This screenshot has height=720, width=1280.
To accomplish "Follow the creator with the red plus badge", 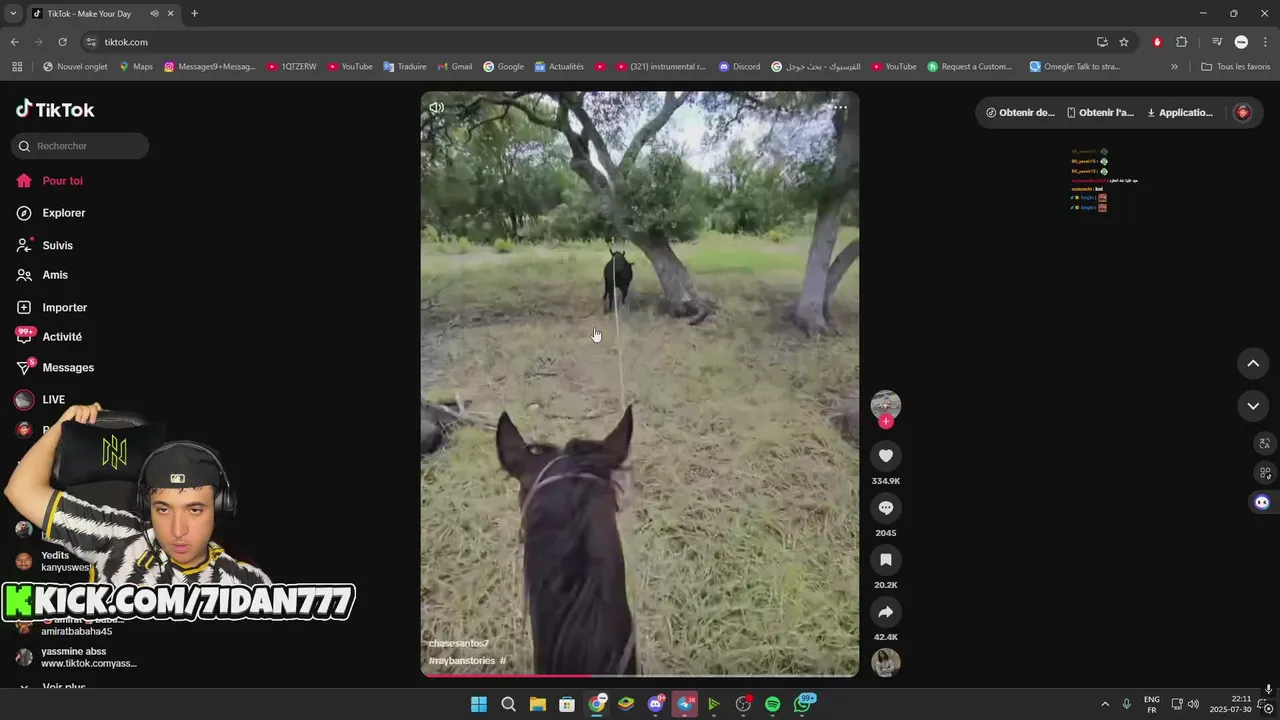I will tap(885, 422).
